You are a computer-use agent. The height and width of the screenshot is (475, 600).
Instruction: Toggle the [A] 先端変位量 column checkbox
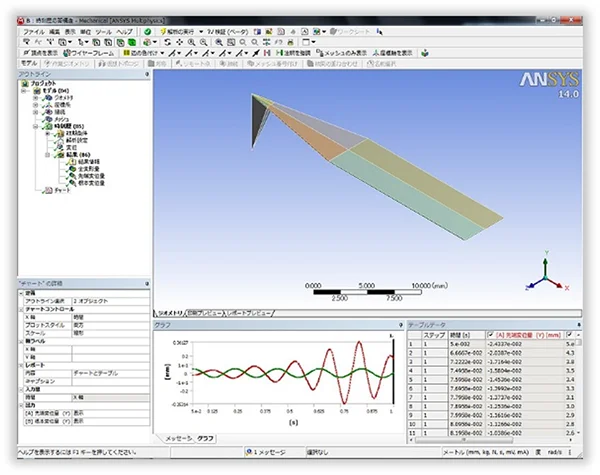(x=491, y=335)
